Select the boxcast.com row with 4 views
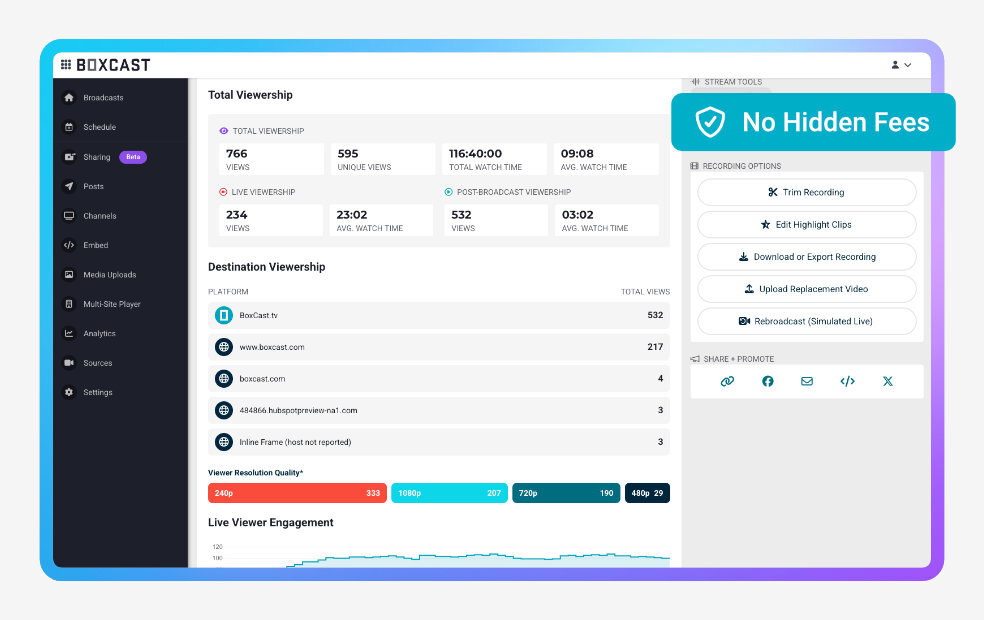Viewport: 984px width, 620px height. [439, 378]
